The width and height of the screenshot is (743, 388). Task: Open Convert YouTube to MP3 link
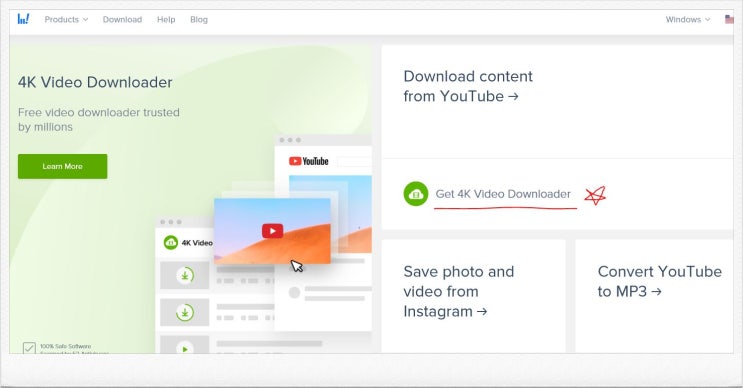(659, 281)
